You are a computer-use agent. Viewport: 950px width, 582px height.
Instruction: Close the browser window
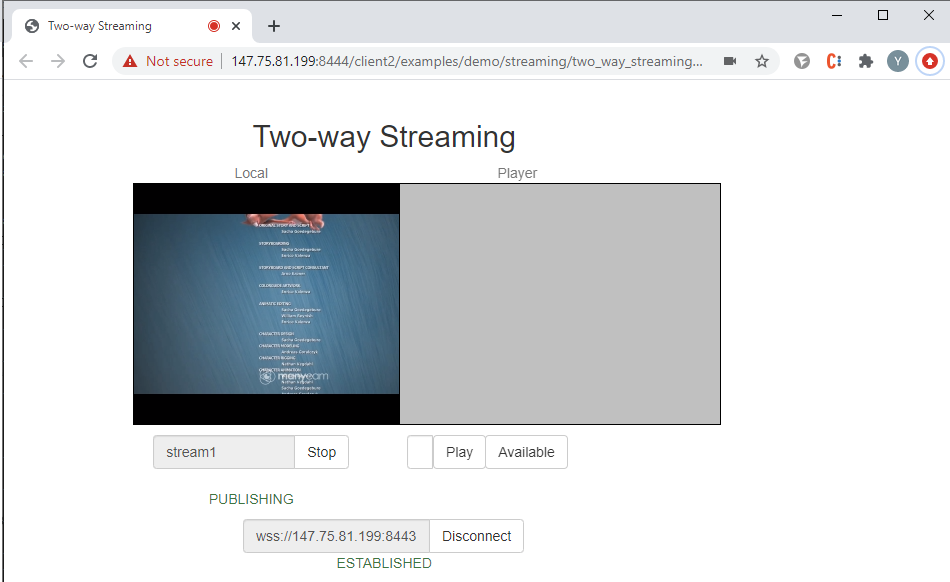929,15
